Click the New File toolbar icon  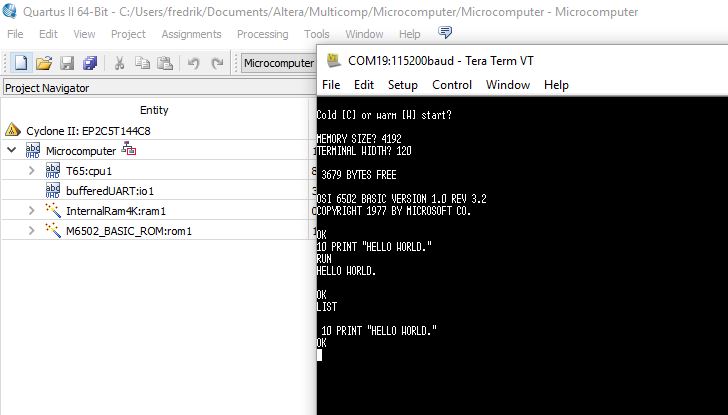(x=21, y=63)
